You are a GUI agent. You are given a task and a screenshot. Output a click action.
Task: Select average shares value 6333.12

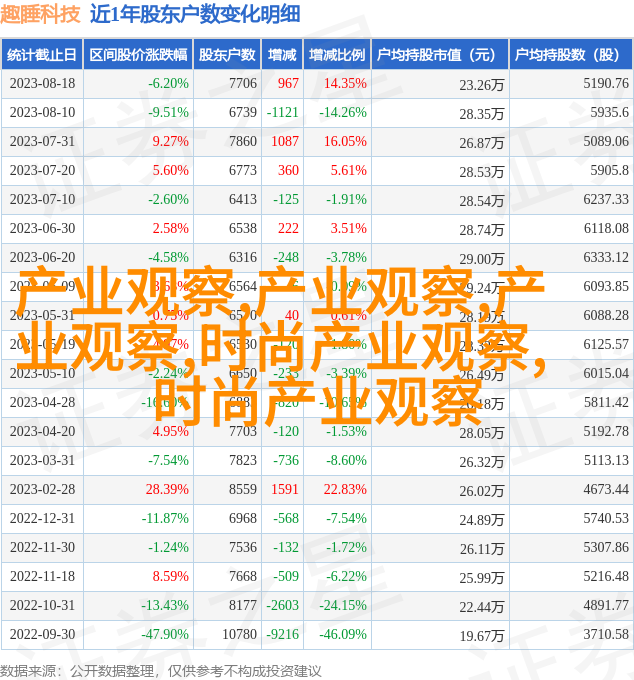(x=606, y=258)
